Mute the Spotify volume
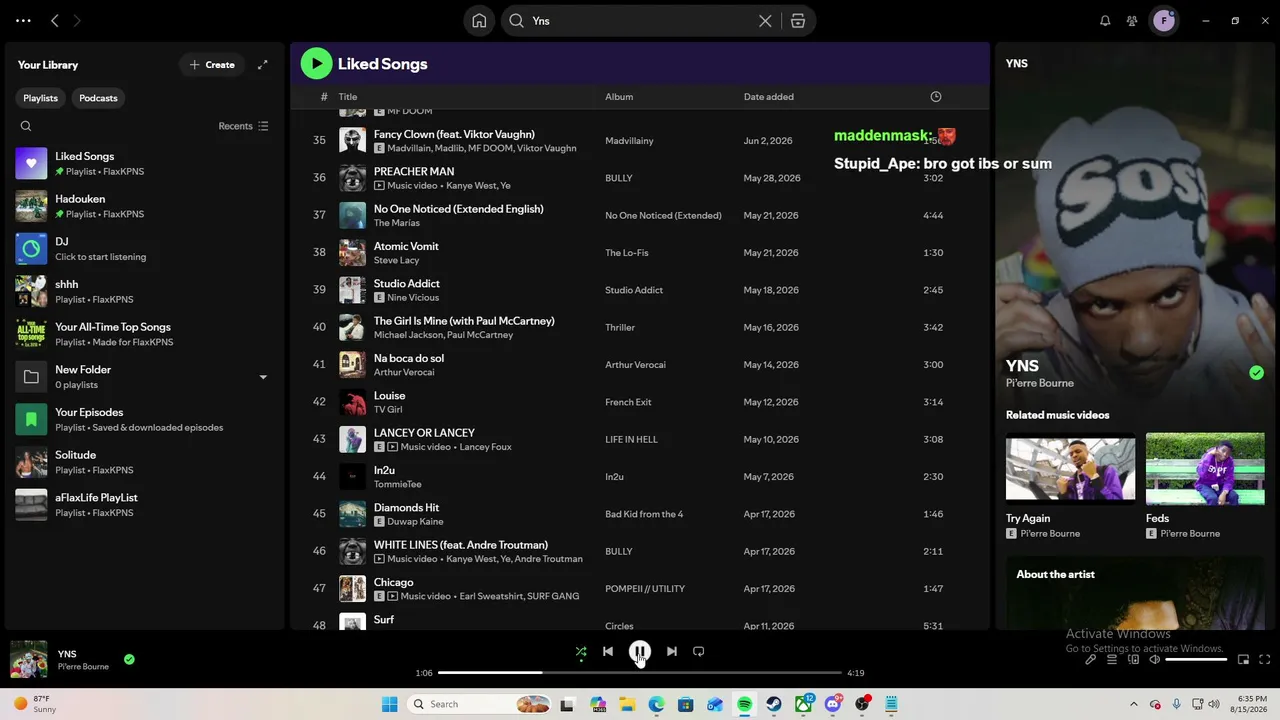Viewport: 1280px width, 720px height. [1155, 660]
